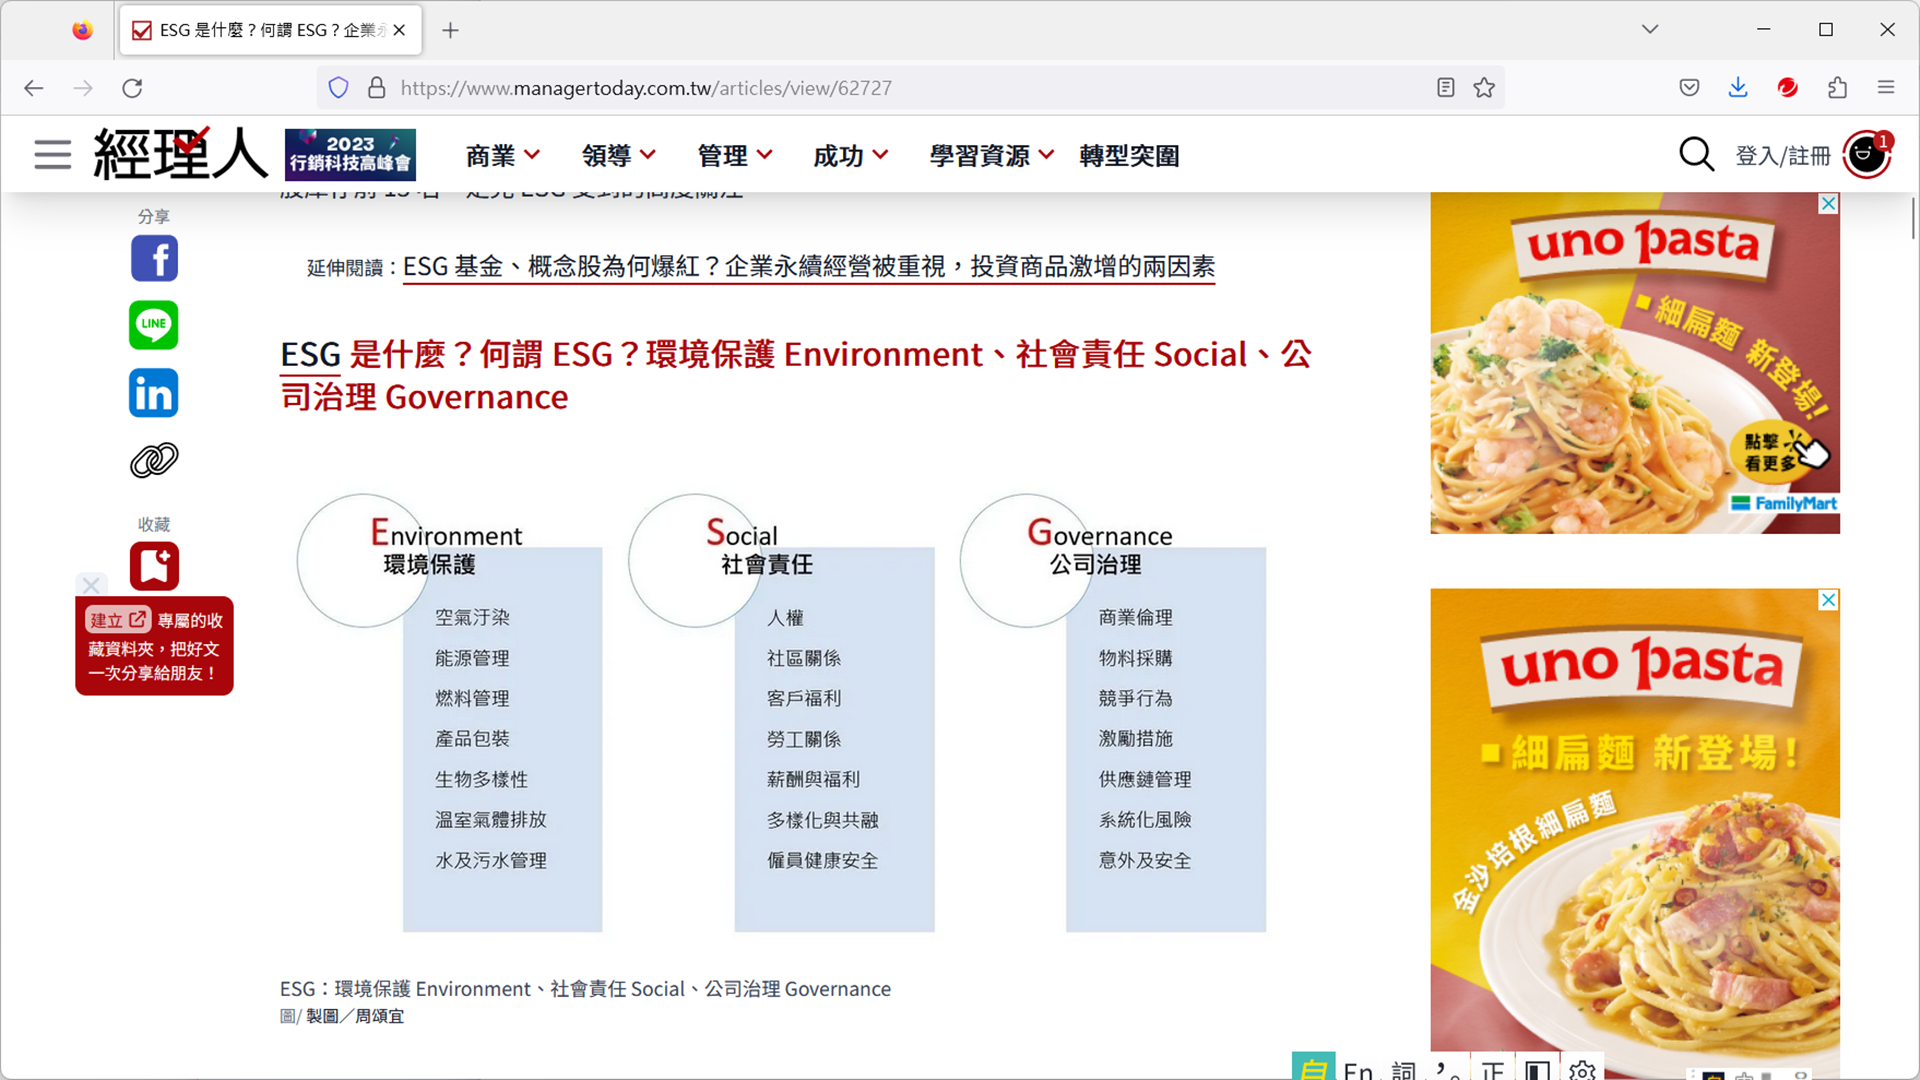The width and height of the screenshot is (1920, 1080).
Task: List all tabs dropdown arrow
Action: coord(1650,30)
